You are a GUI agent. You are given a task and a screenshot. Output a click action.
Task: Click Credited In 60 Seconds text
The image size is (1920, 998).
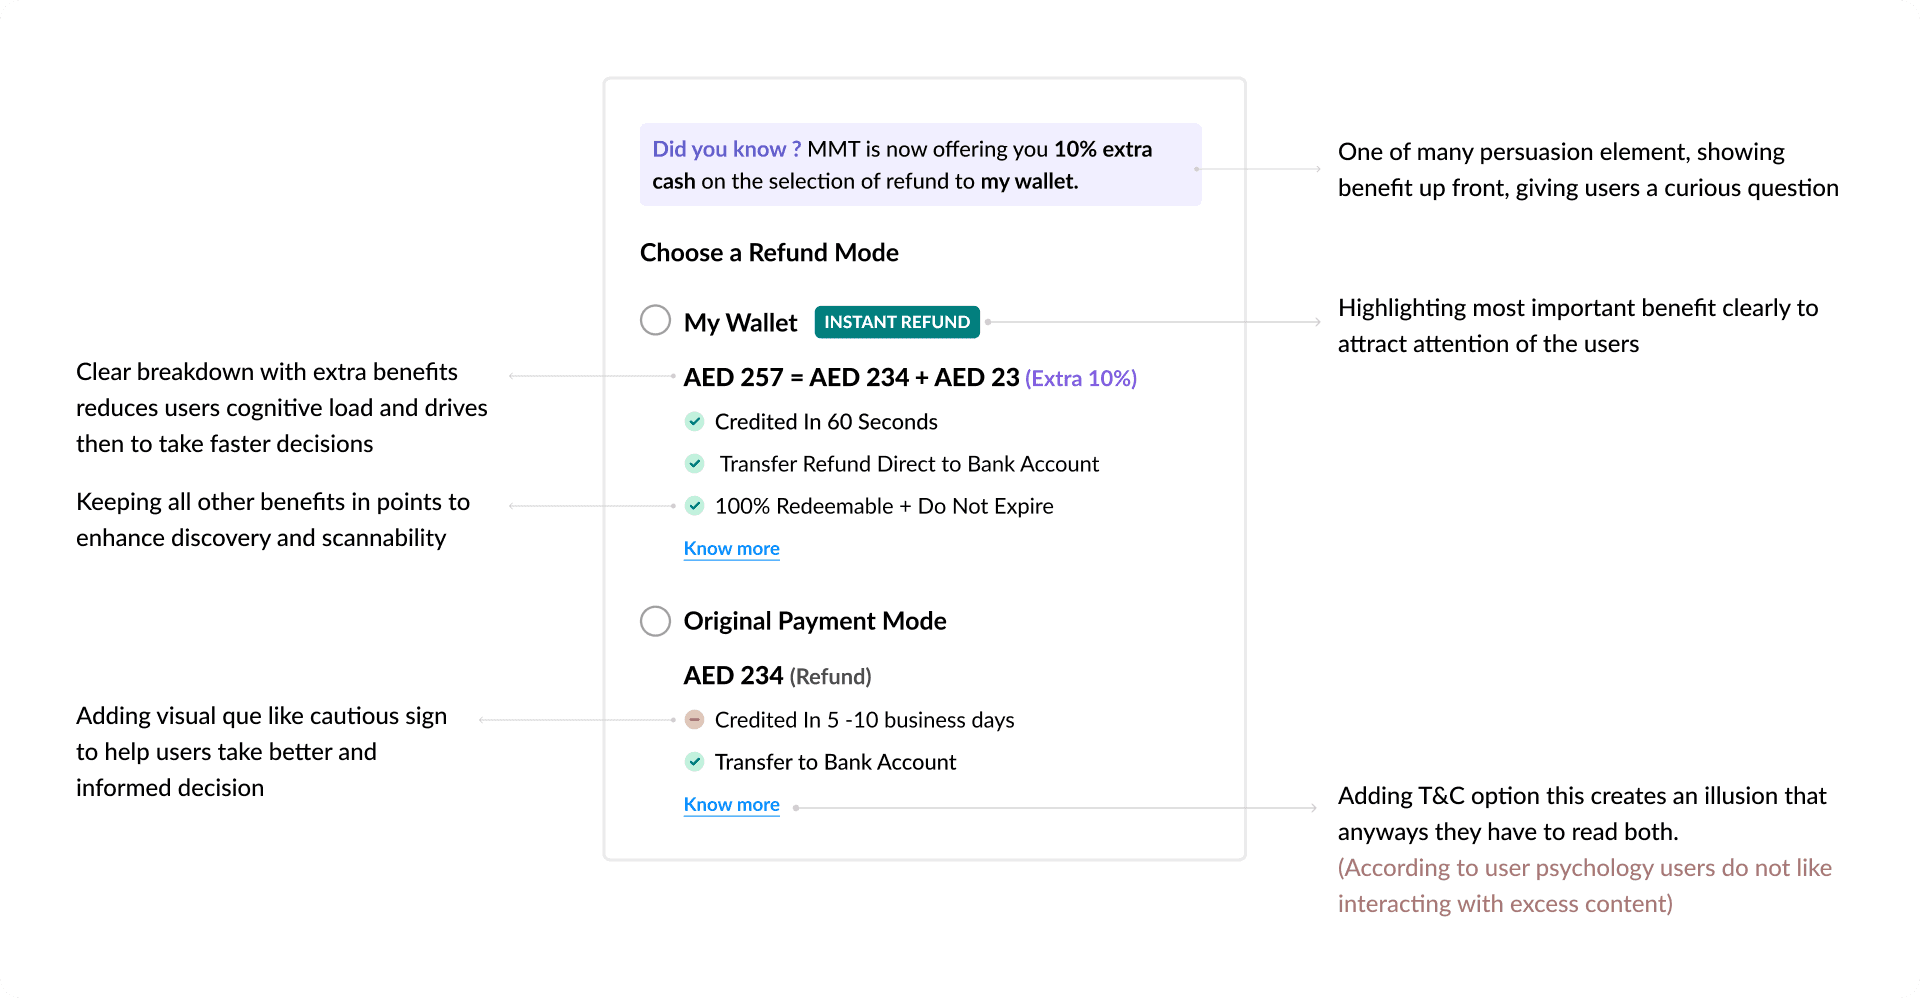click(x=826, y=422)
